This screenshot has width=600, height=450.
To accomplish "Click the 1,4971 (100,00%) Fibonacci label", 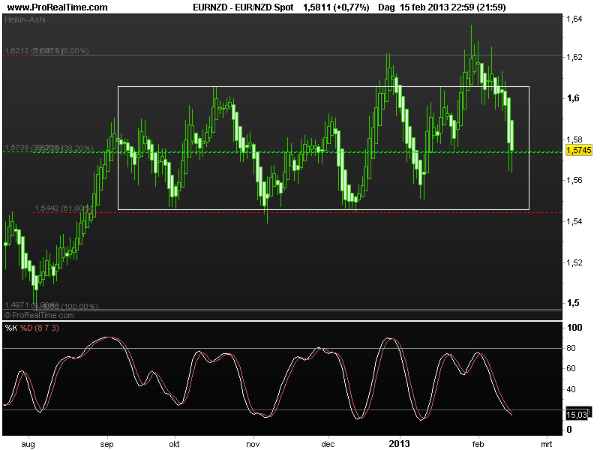I will 51,305.
